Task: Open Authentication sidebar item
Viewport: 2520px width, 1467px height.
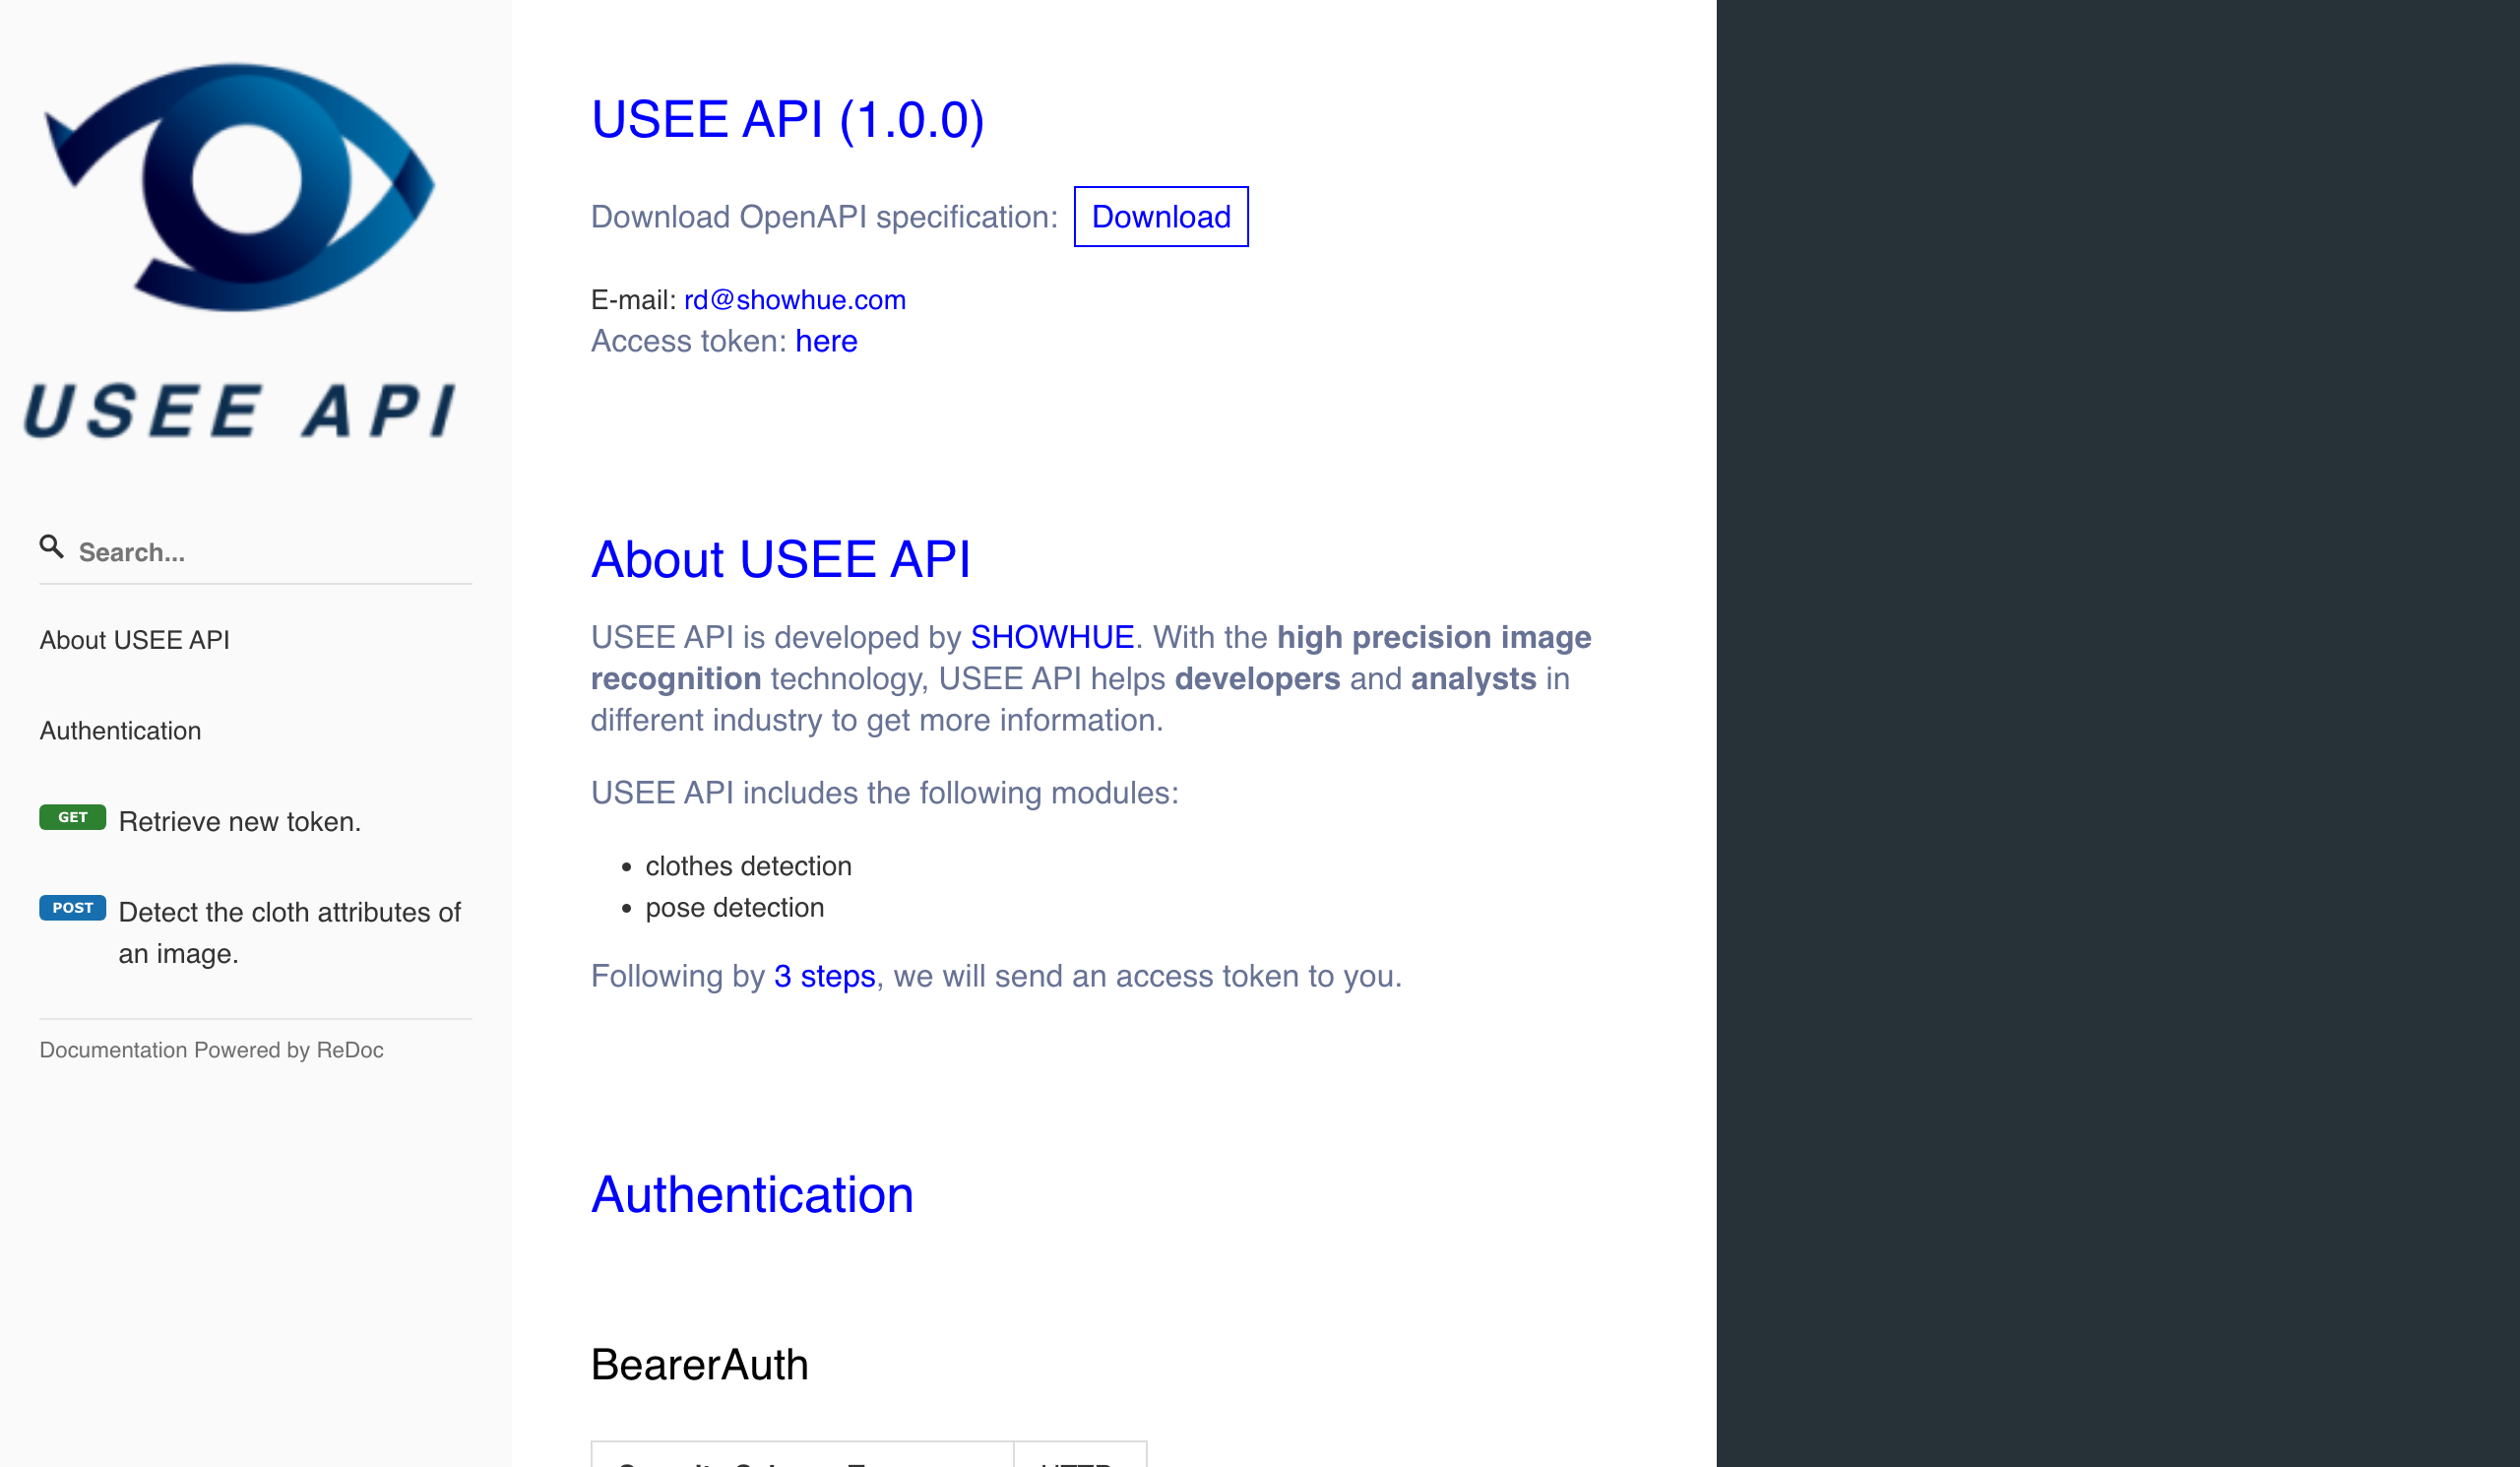Action: tap(120, 731)
